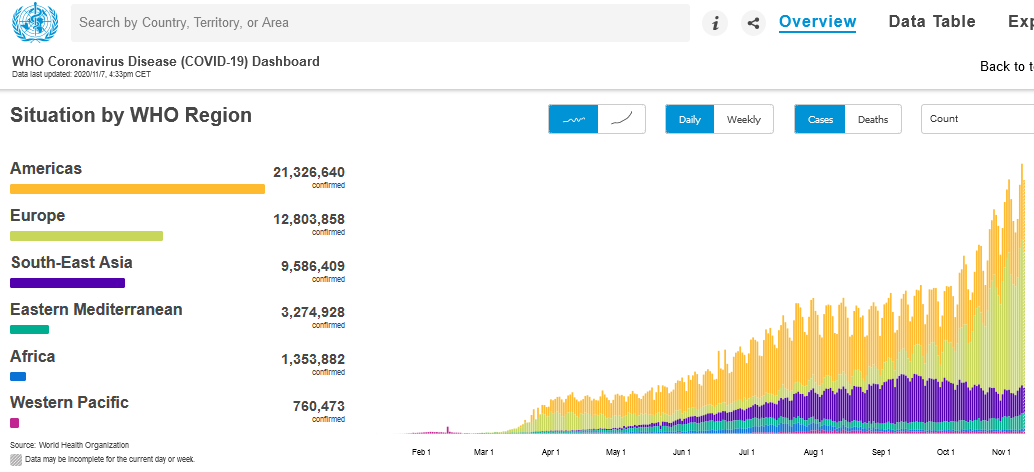Click the green Europe bar
The height and width of the screenshot is (472, 1034).
86,236
